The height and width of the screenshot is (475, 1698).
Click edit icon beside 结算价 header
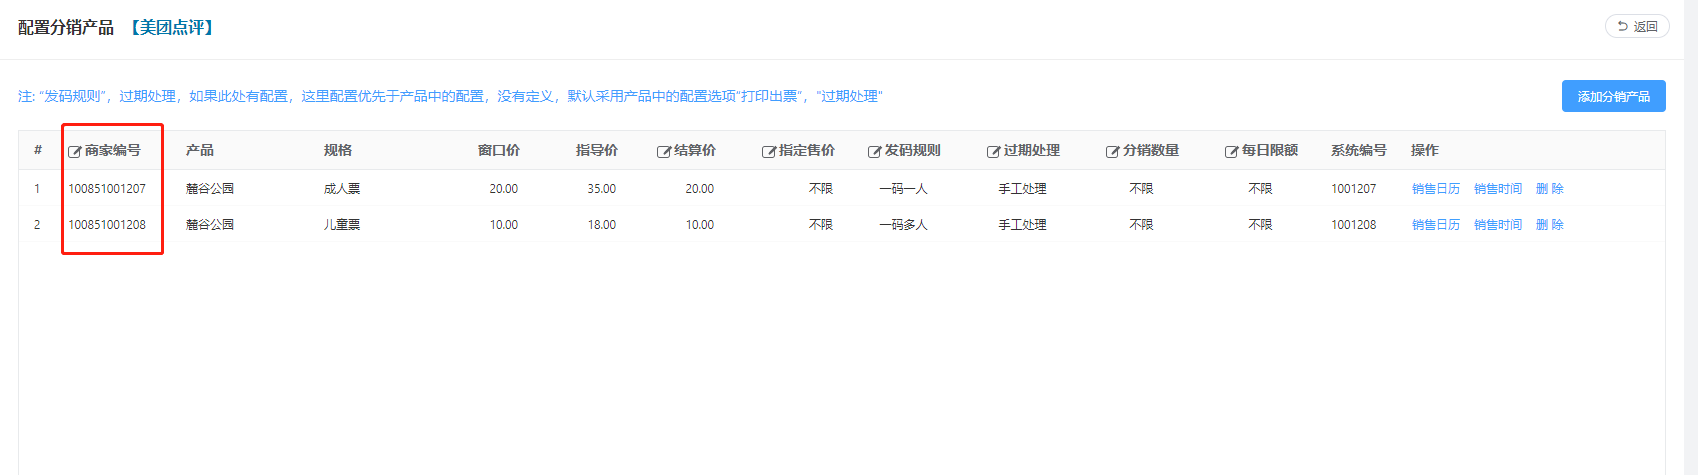pos(663,152)
